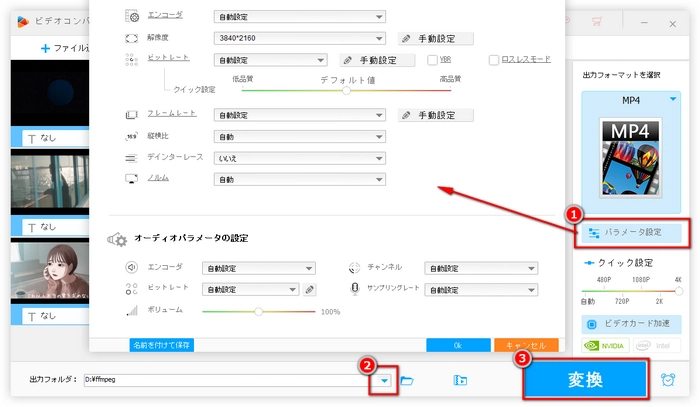
Task: Open the deinterlace dropdown
Action: pos(300,158)
